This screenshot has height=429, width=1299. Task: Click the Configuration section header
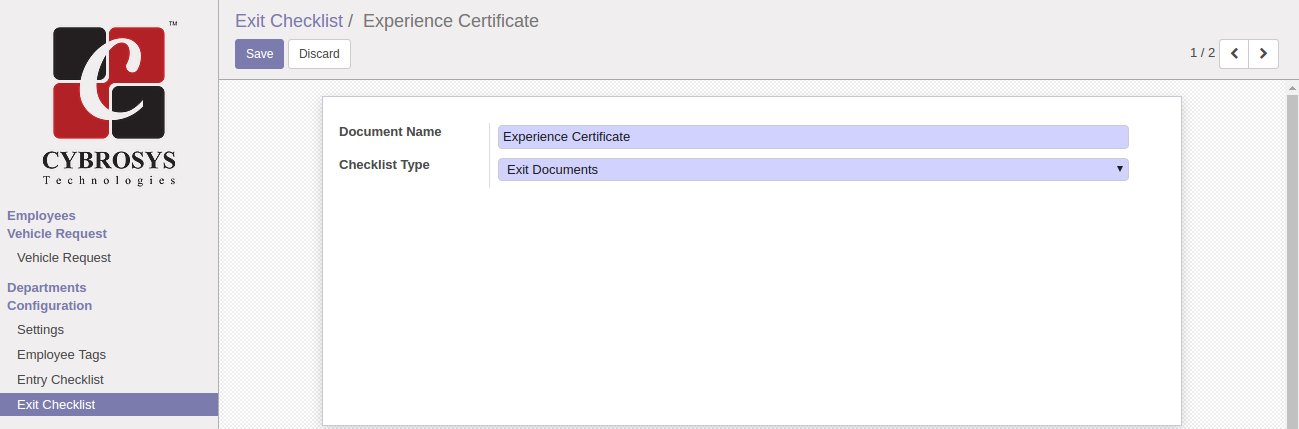click(49, 306)
